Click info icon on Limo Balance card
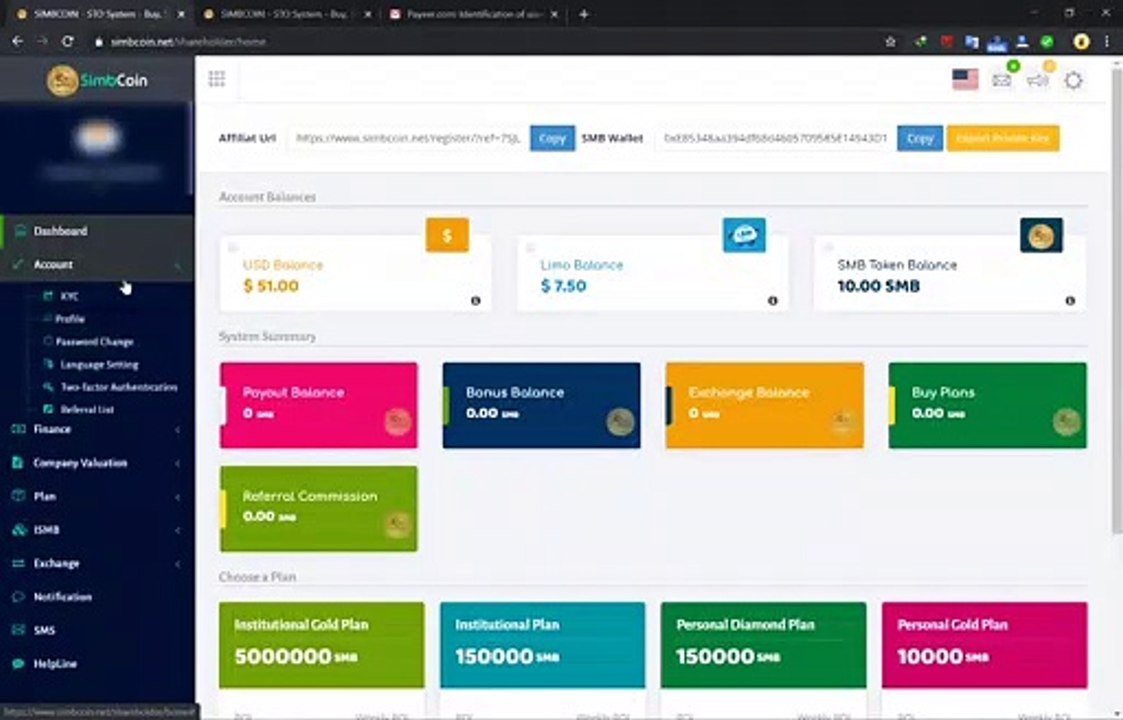This screenshot has width=1123, height=720. 773,301
